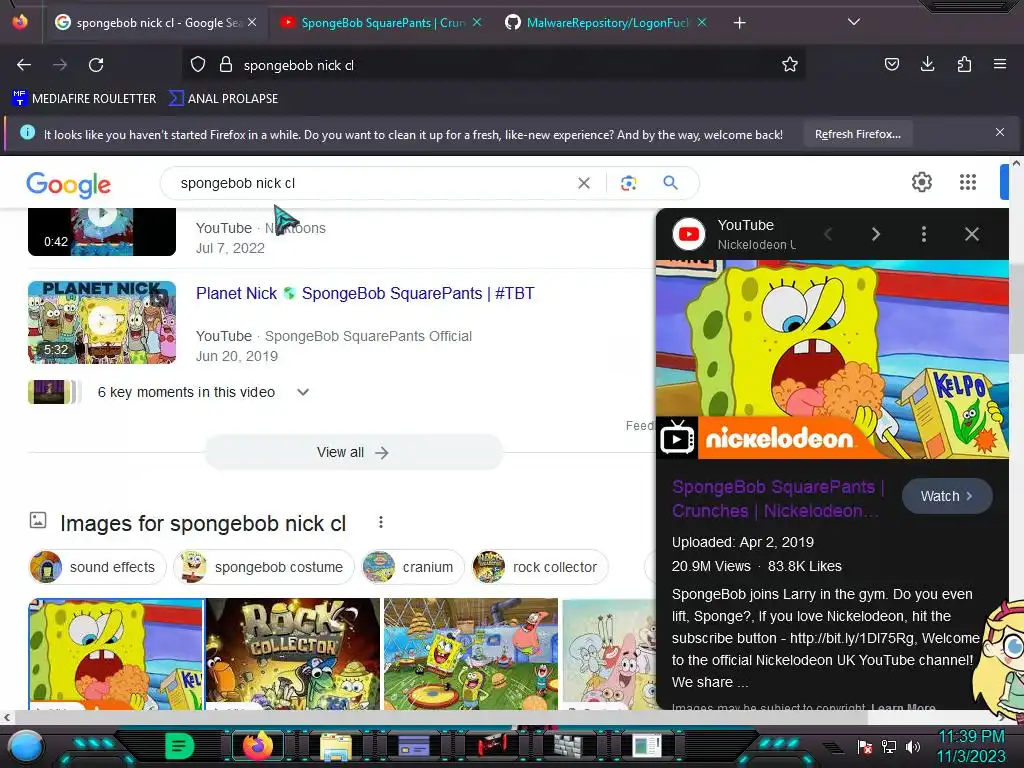Open the SpongeBob eating Kelpo image result
The image size is (1024, 768).
click(116, 654)
